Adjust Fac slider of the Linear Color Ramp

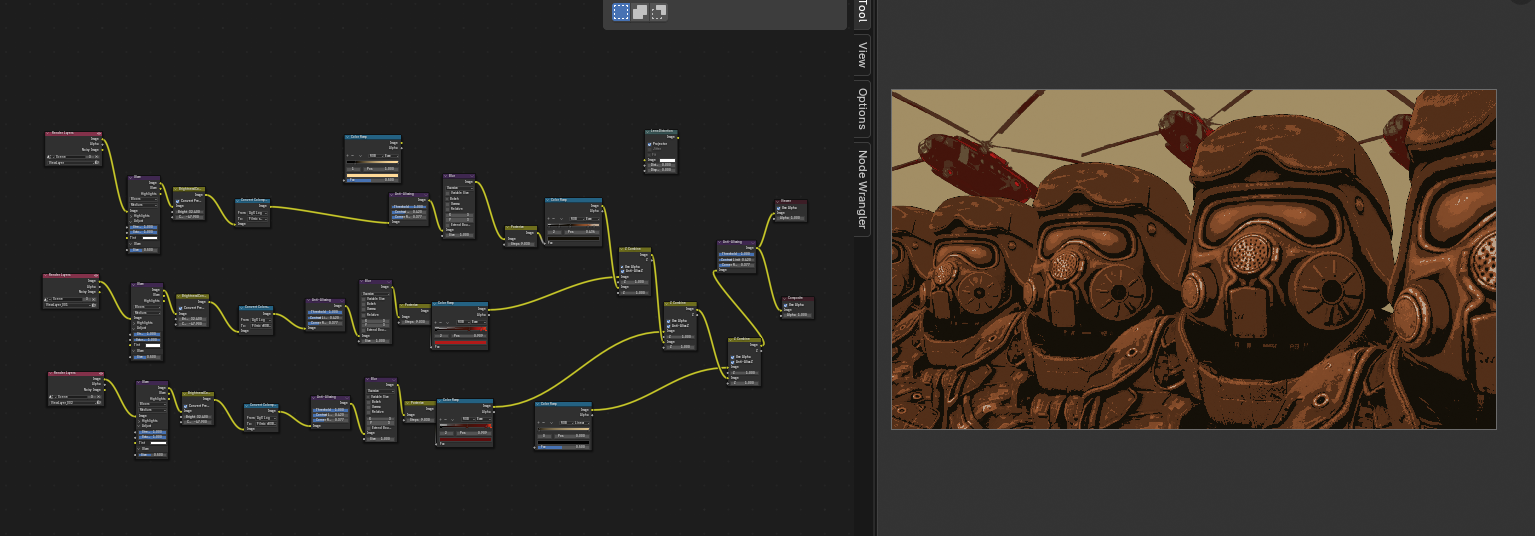[x=563, y=447]
